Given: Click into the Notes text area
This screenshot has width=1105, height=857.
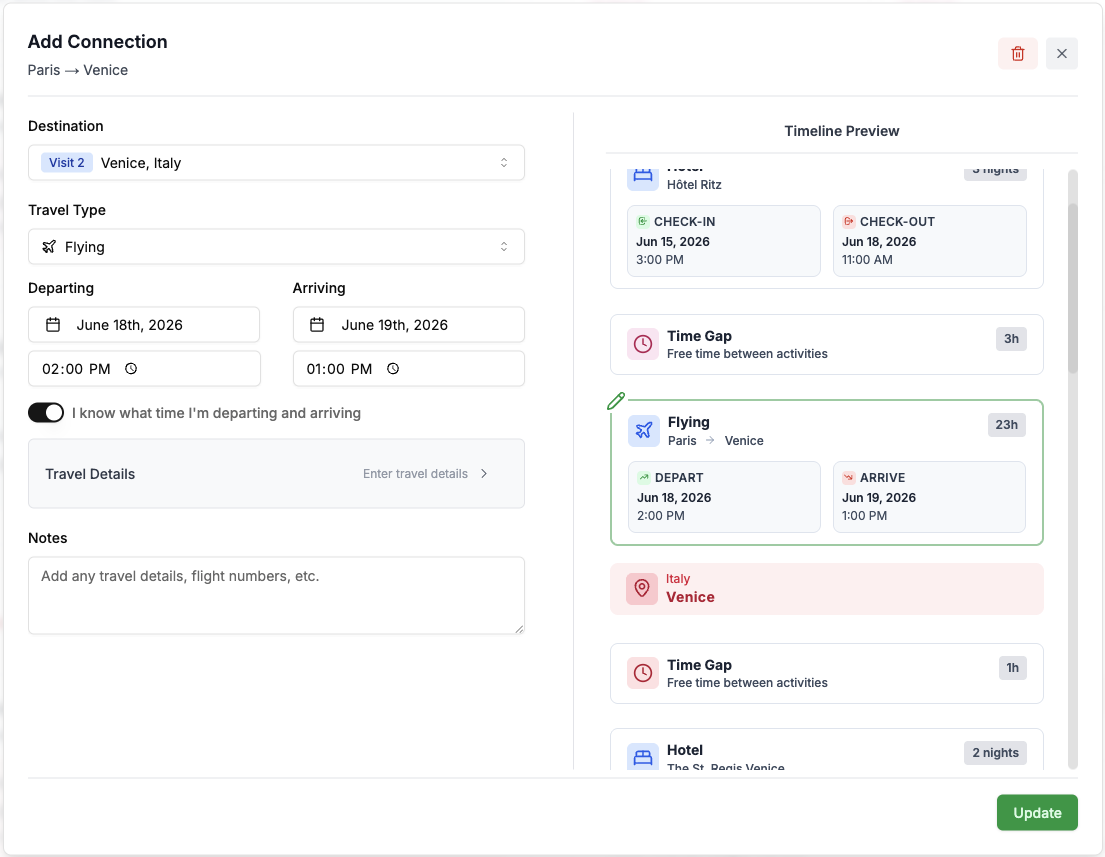Looking at the screenshot, I should (276, 596).
